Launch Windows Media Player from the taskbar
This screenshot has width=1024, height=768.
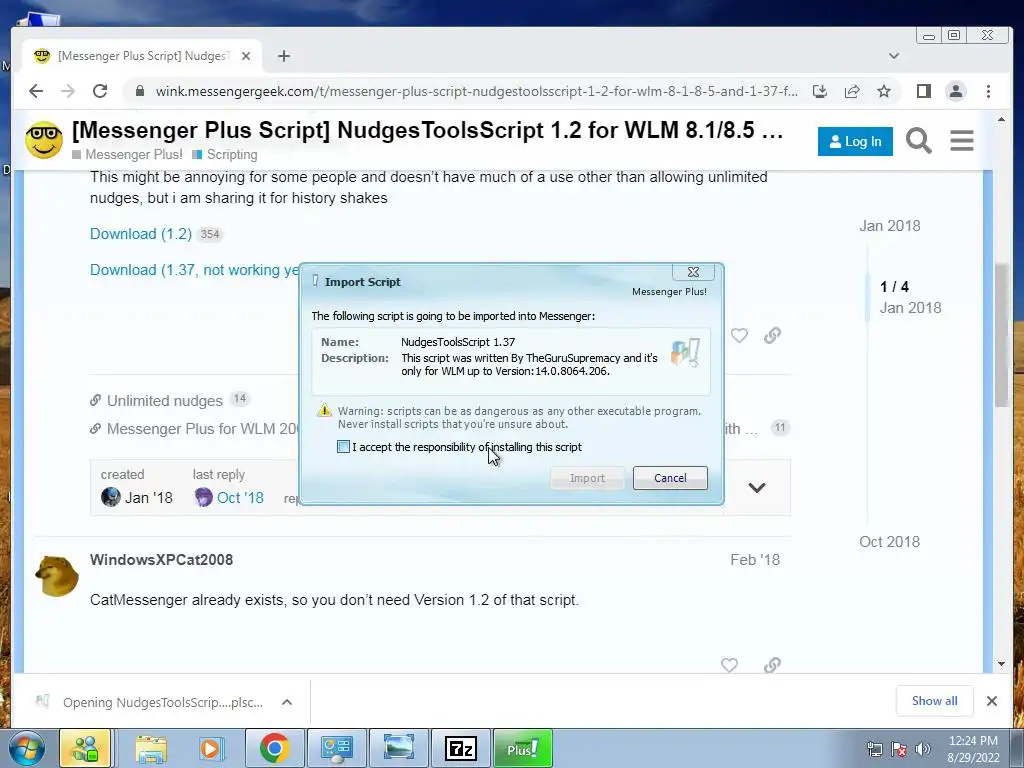[210, 748]
